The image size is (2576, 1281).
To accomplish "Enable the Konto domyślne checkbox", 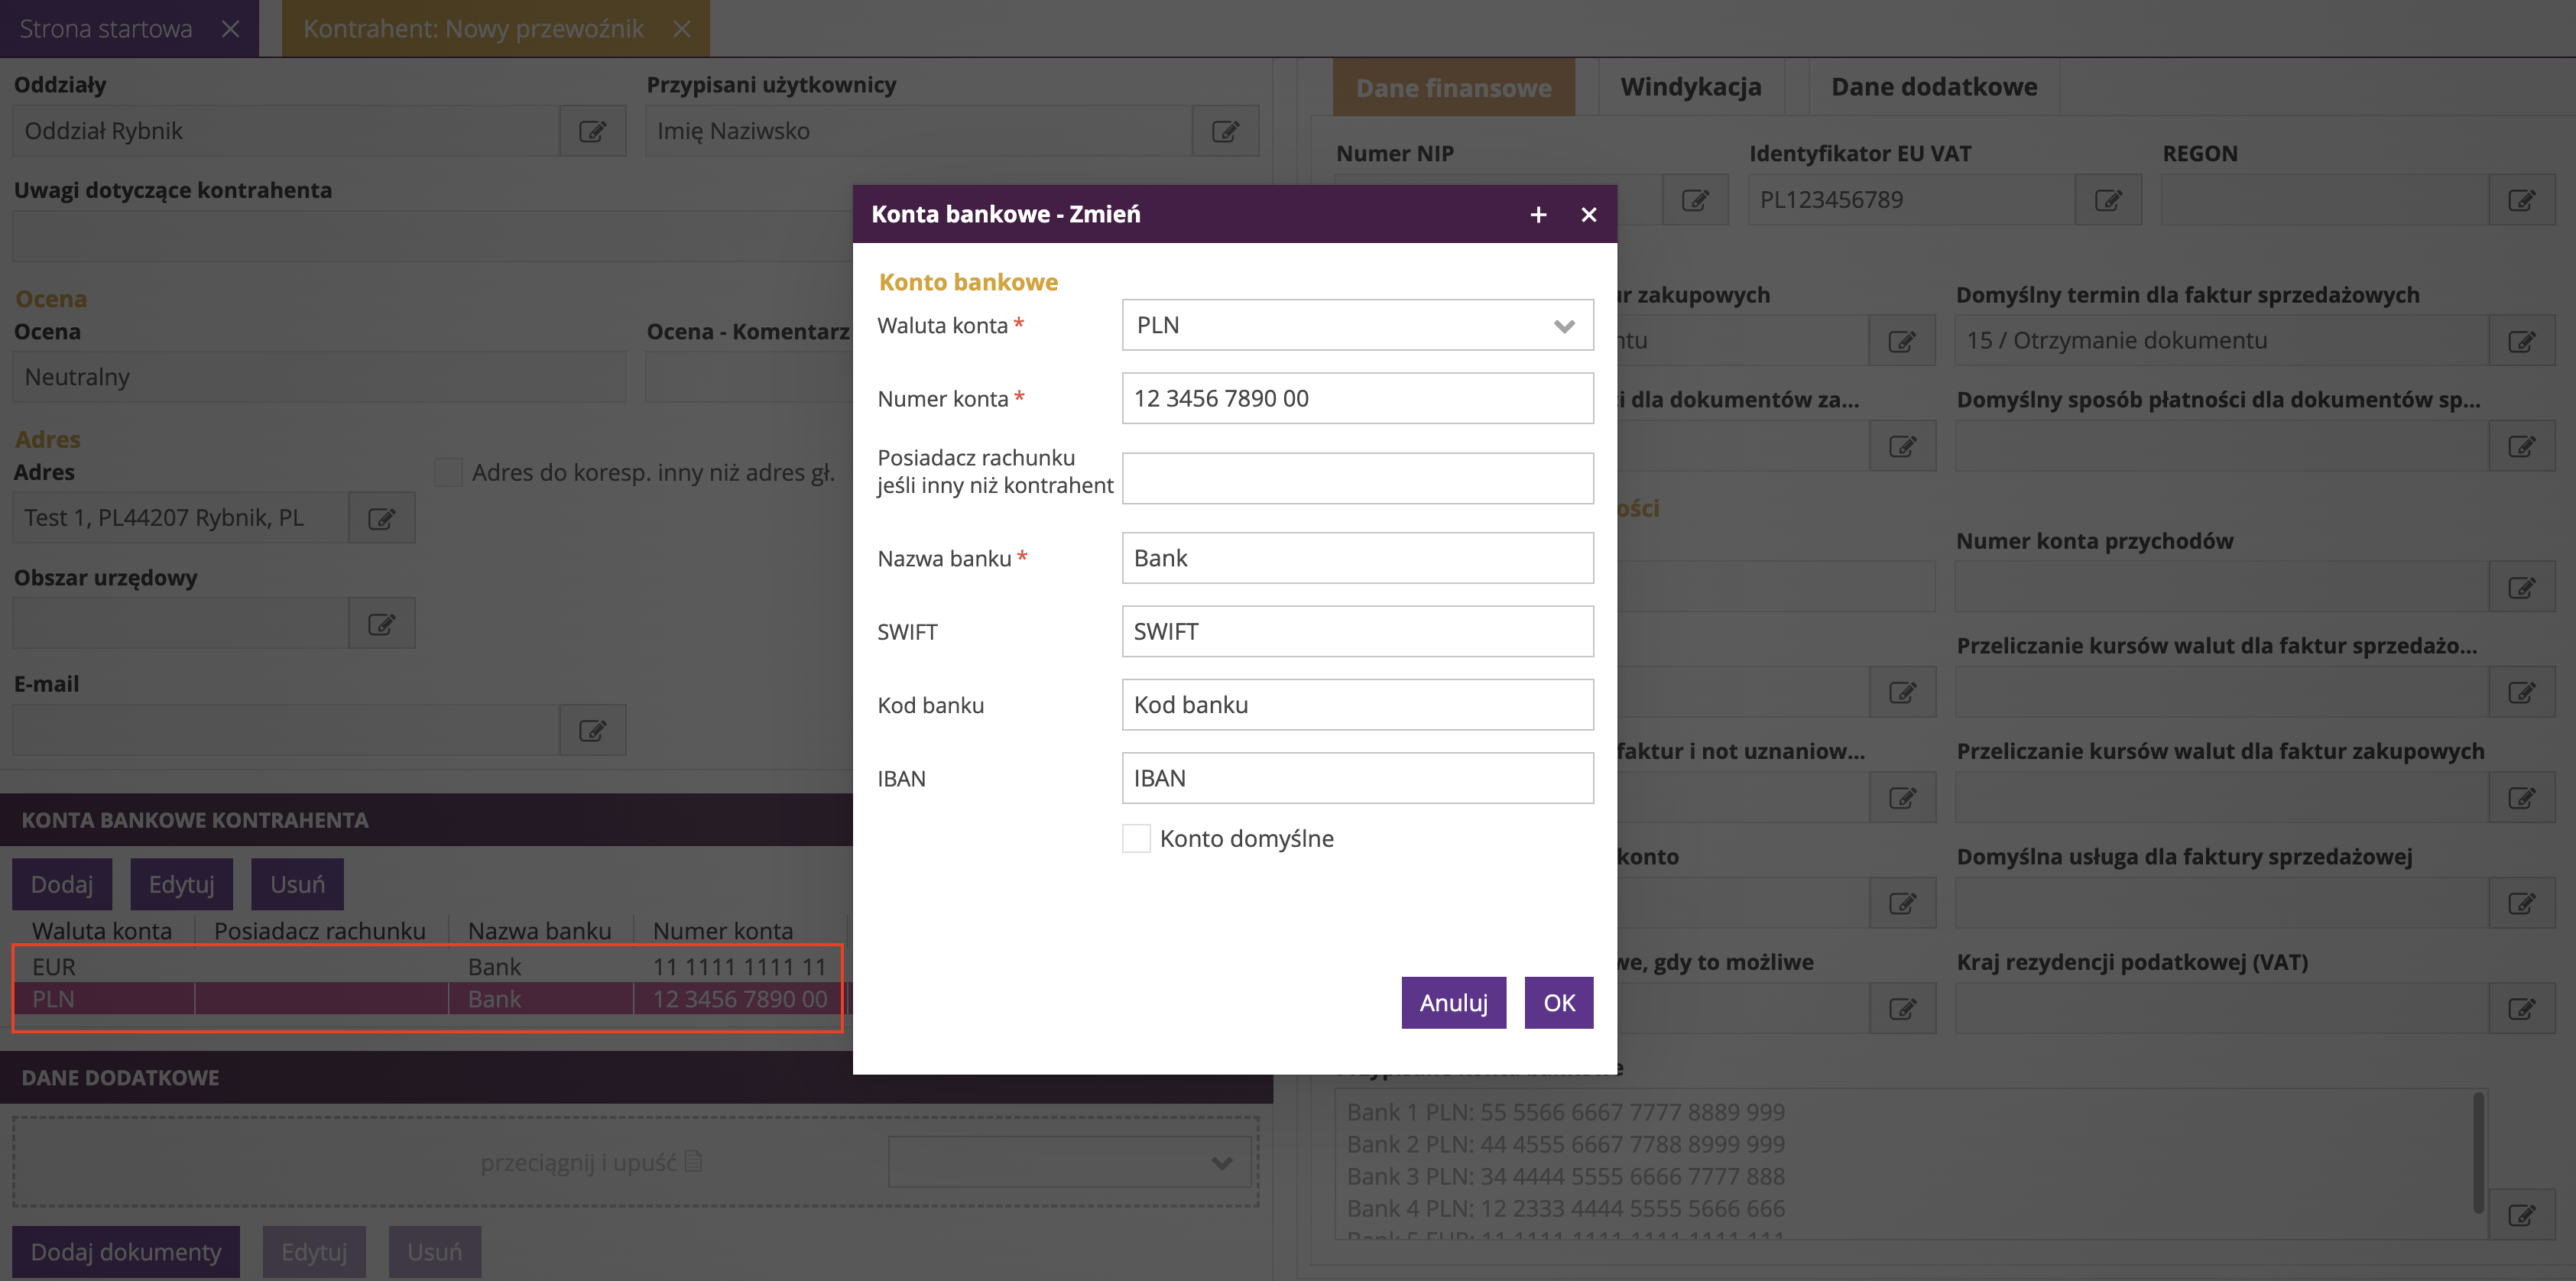I will (1136, 838).
